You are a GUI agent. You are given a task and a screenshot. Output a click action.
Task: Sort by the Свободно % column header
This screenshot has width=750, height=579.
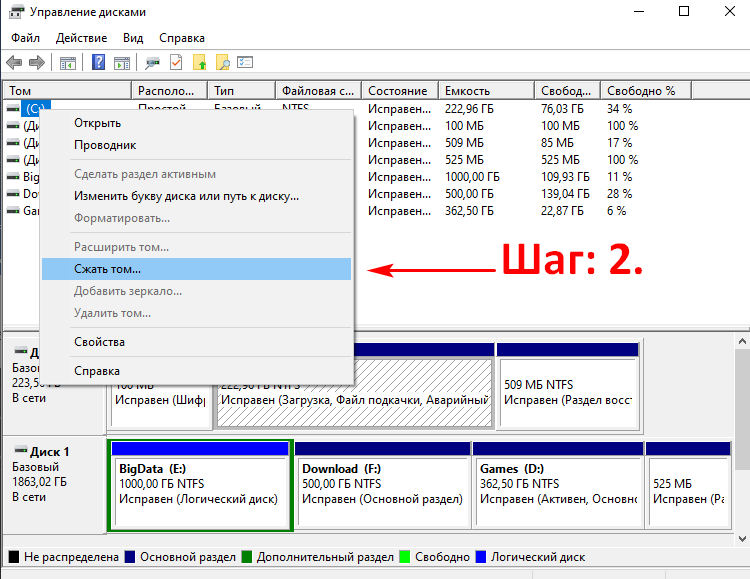coord(646,90)
